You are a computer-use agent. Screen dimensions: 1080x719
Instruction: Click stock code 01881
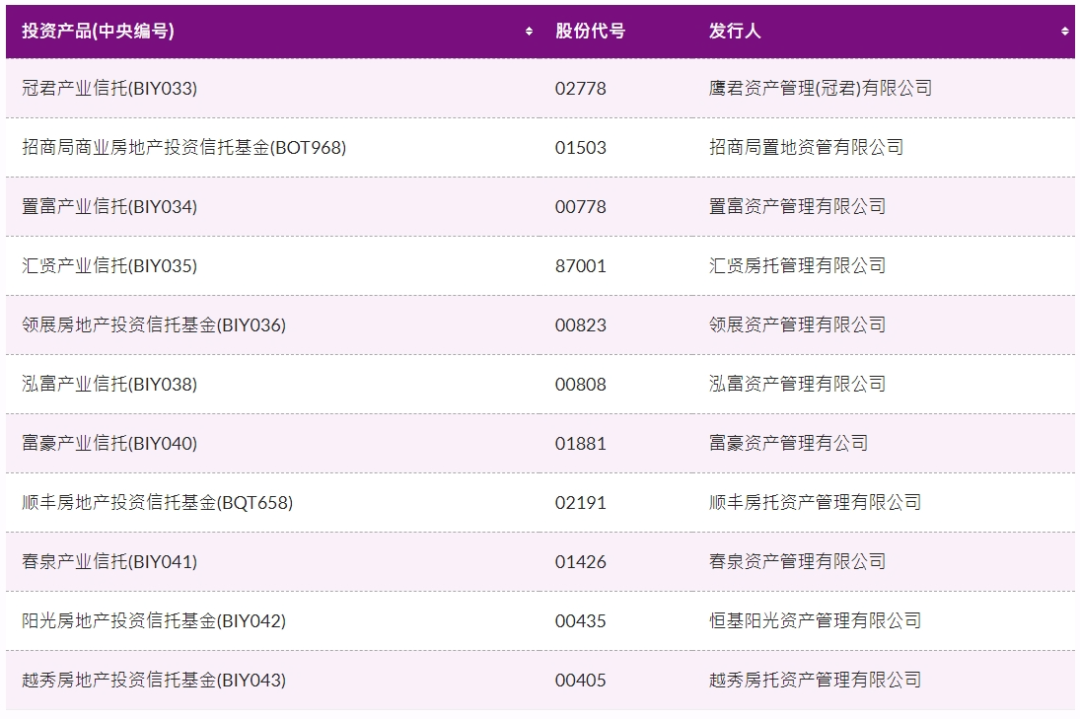[581, 444]
